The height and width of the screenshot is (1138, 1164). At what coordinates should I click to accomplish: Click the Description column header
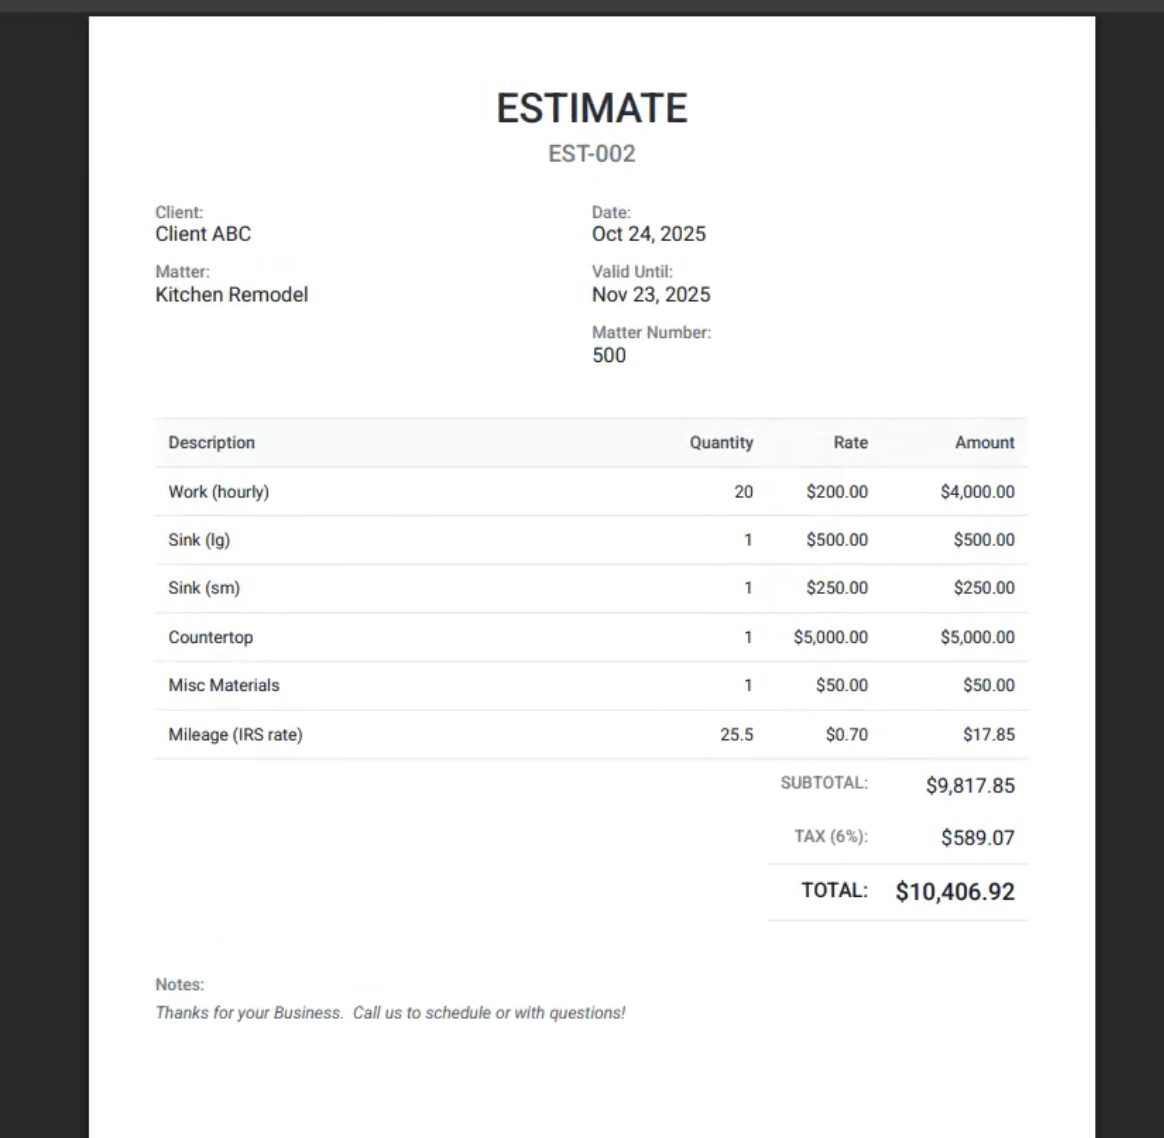click(211, 442)
